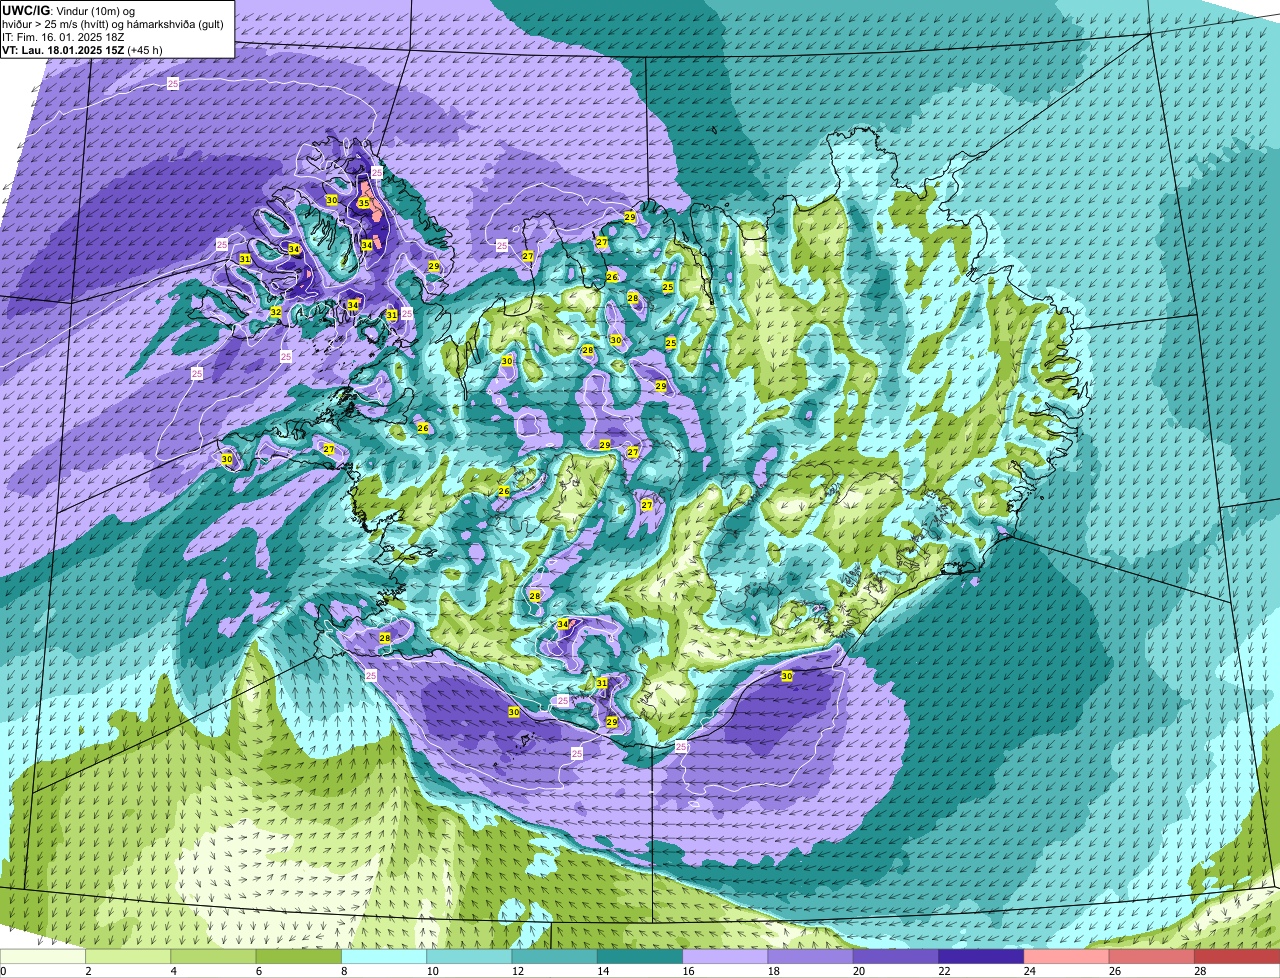This screenshot has width=1280, height=978.
Task: Select the legend scale label "12"
Action: point(518,971)
